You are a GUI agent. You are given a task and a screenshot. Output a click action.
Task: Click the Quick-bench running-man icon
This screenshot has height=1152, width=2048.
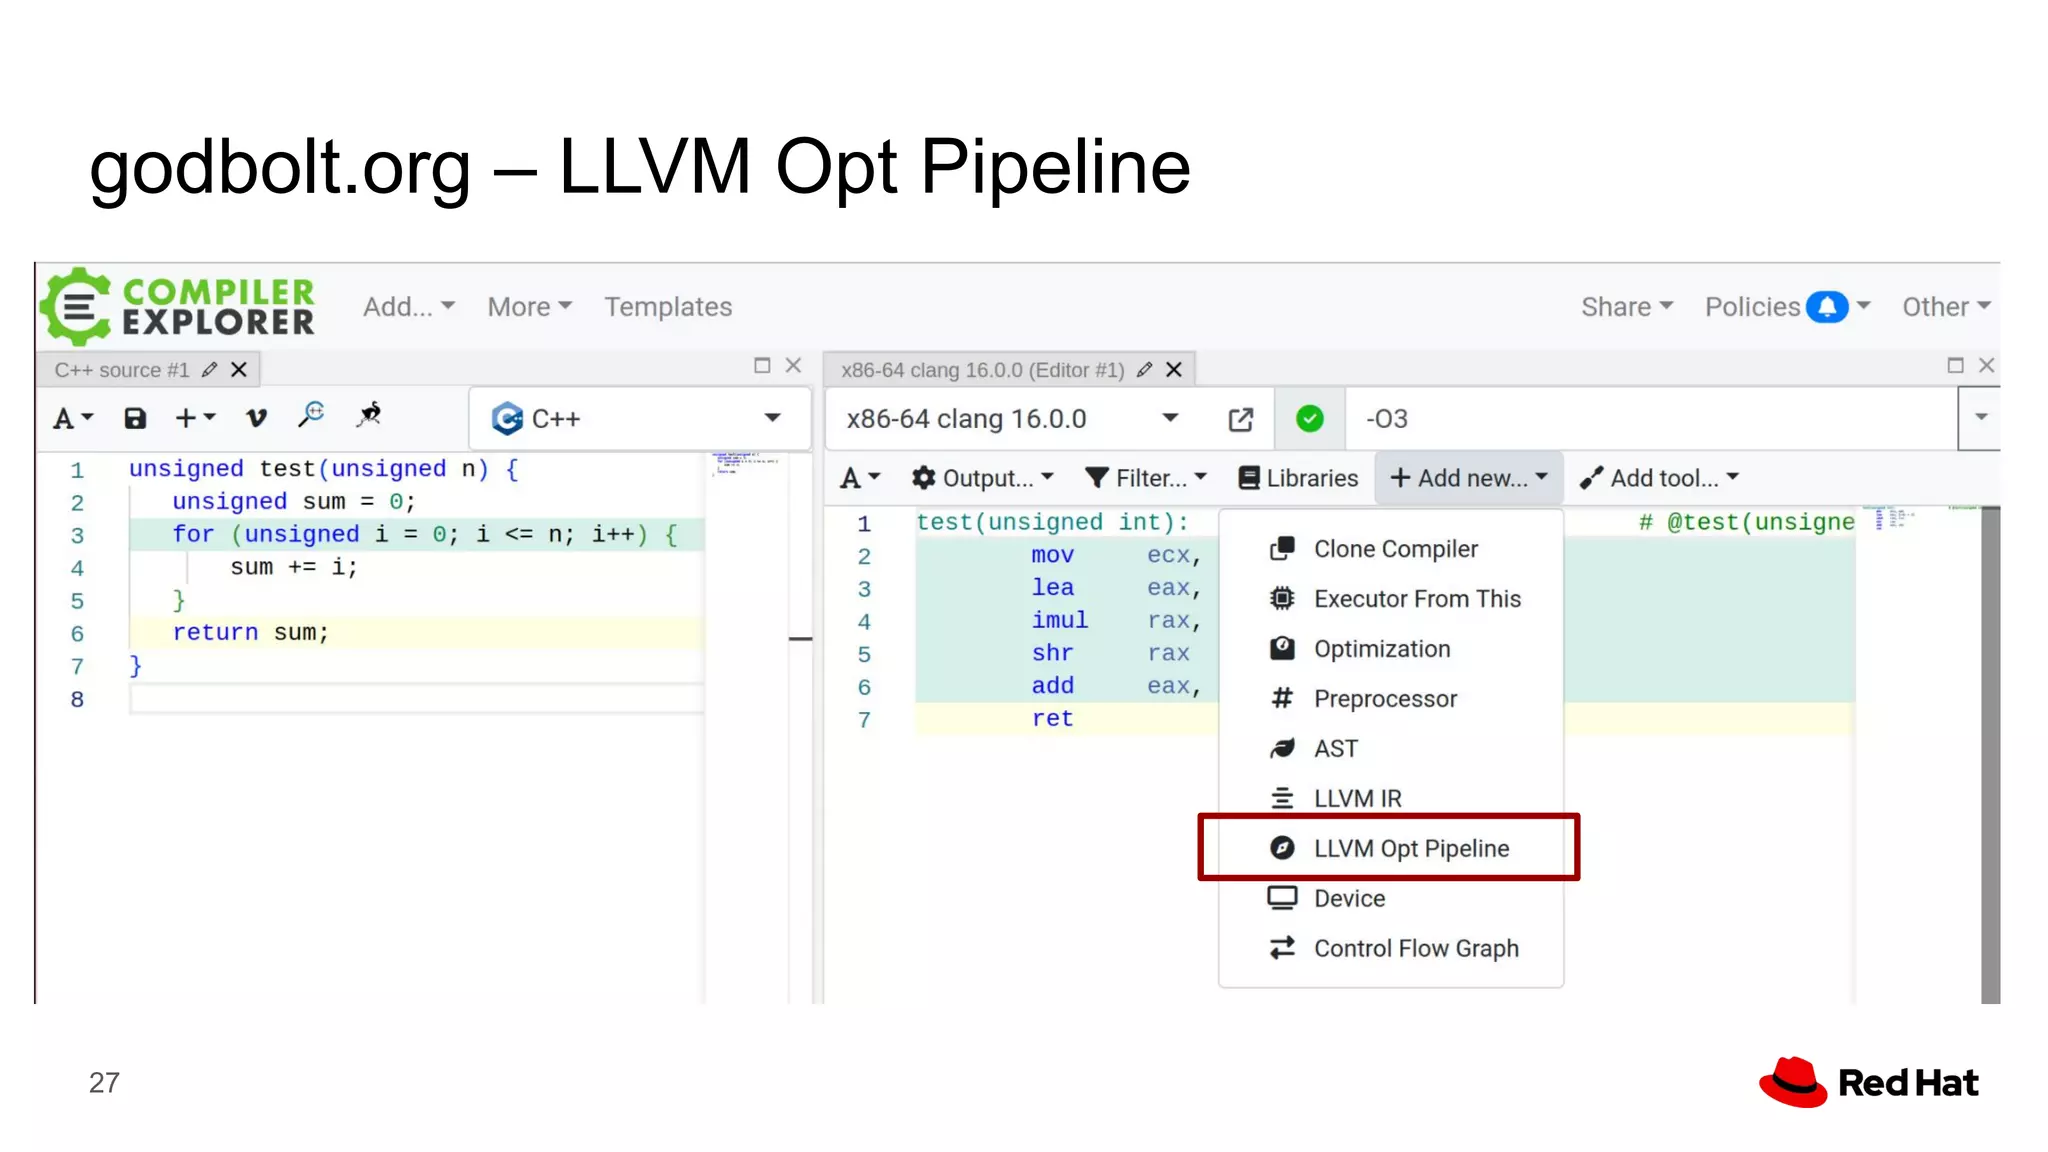click(369, 414)
